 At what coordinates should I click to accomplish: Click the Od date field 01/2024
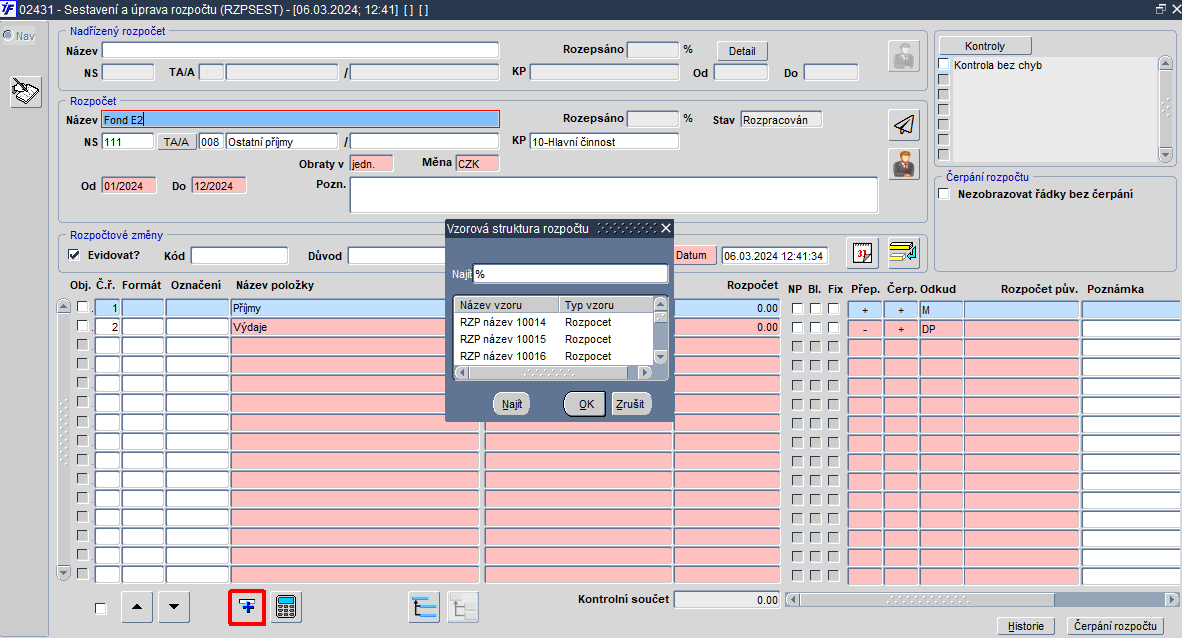129,186
